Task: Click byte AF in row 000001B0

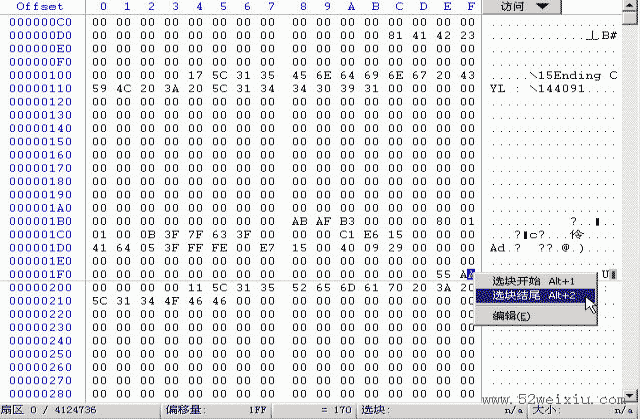Action: pos(323,221)
